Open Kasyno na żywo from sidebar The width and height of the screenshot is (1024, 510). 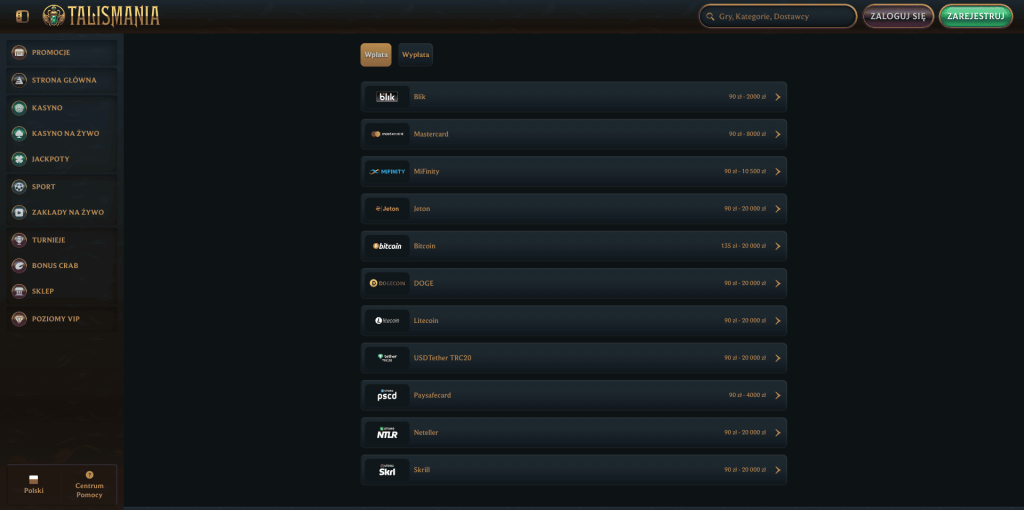coord(65,133)
